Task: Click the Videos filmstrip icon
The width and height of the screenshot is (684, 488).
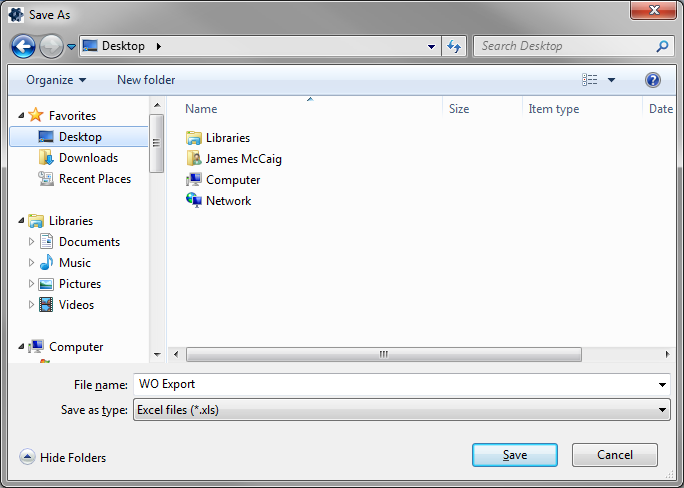Action: (x=46, y=304)
